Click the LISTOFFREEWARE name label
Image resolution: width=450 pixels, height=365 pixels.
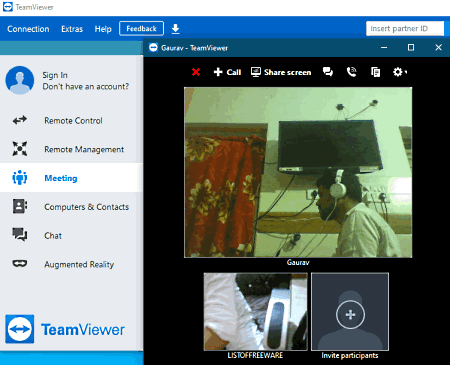255,355
